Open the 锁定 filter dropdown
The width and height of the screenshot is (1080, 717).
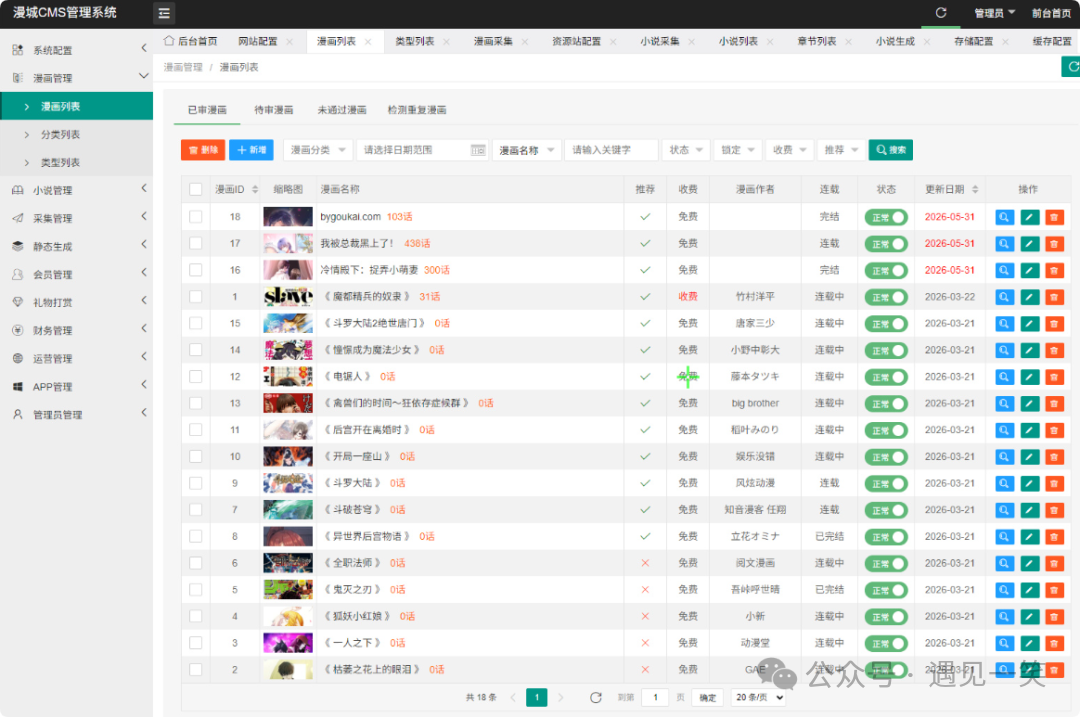(737, 150)
